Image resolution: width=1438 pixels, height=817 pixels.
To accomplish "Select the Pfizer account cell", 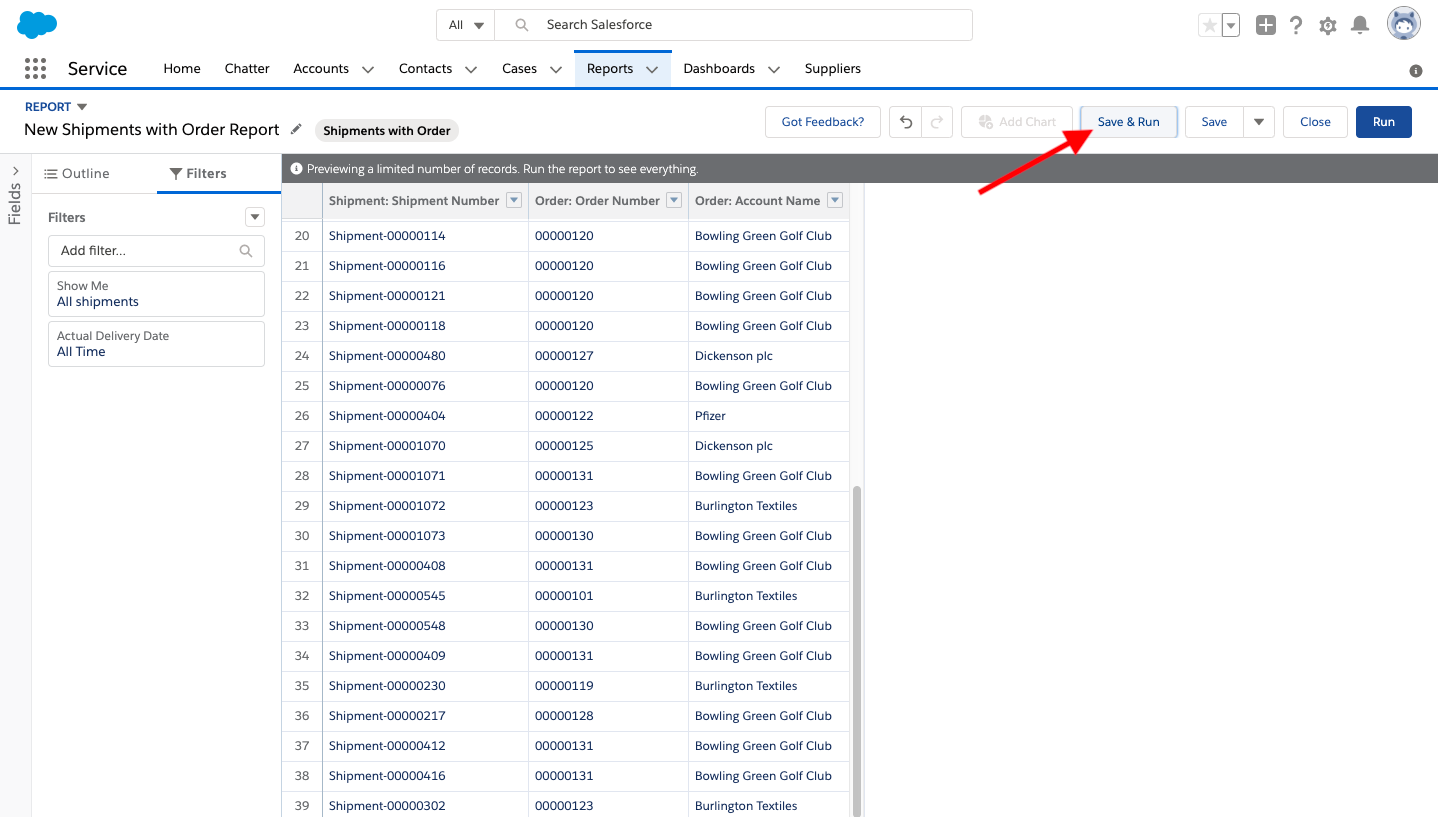I will click(x=769, y=416).
